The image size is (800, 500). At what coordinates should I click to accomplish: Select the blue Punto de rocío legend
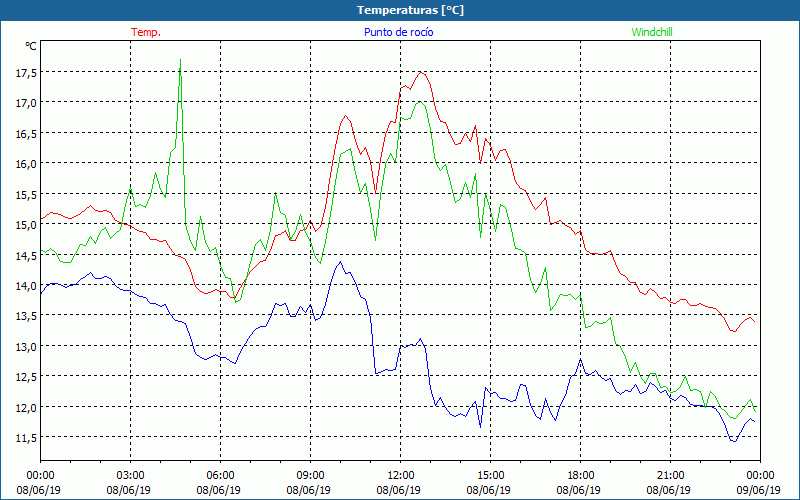tap(398, 32)
